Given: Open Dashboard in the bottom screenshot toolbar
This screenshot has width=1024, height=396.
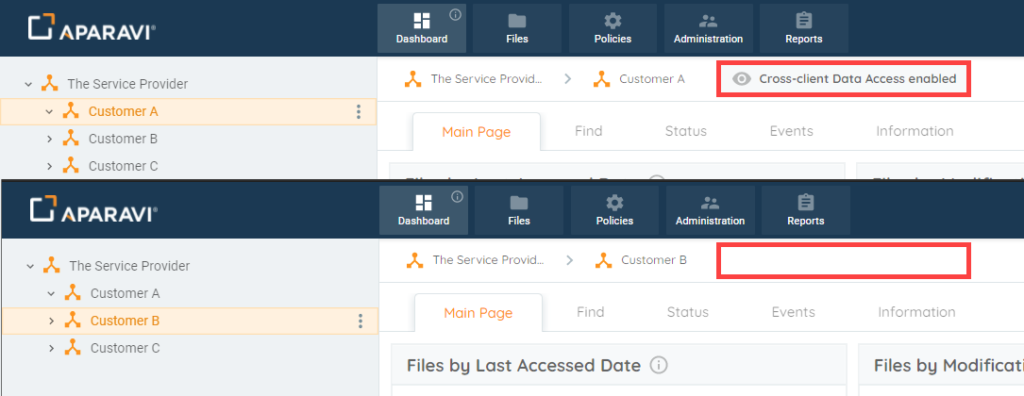Looking at the screenshot, I should [423, 210].
